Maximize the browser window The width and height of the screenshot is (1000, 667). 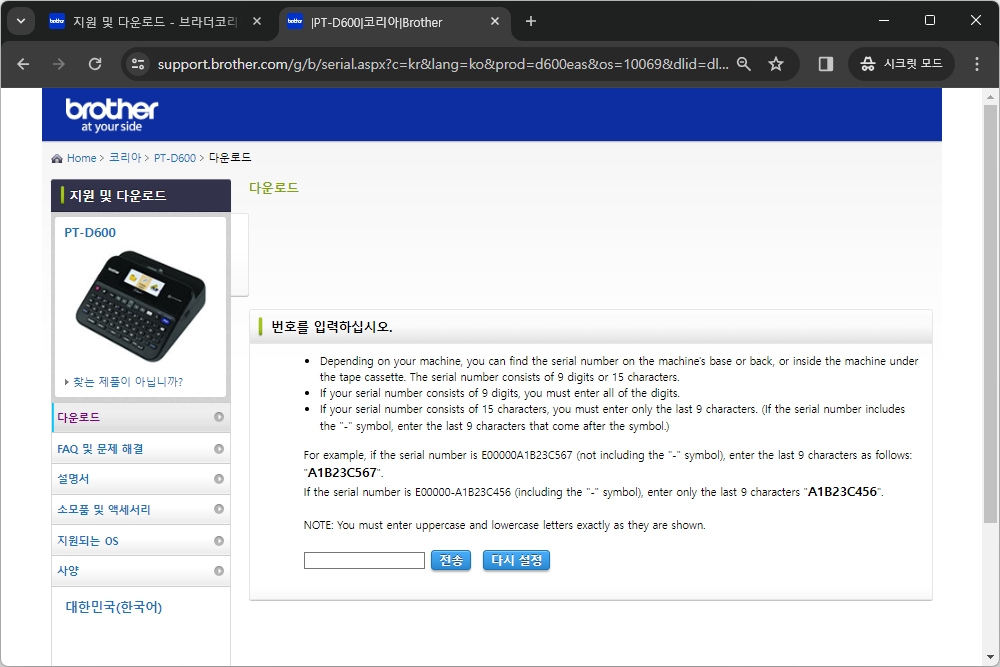coord(930,20)
